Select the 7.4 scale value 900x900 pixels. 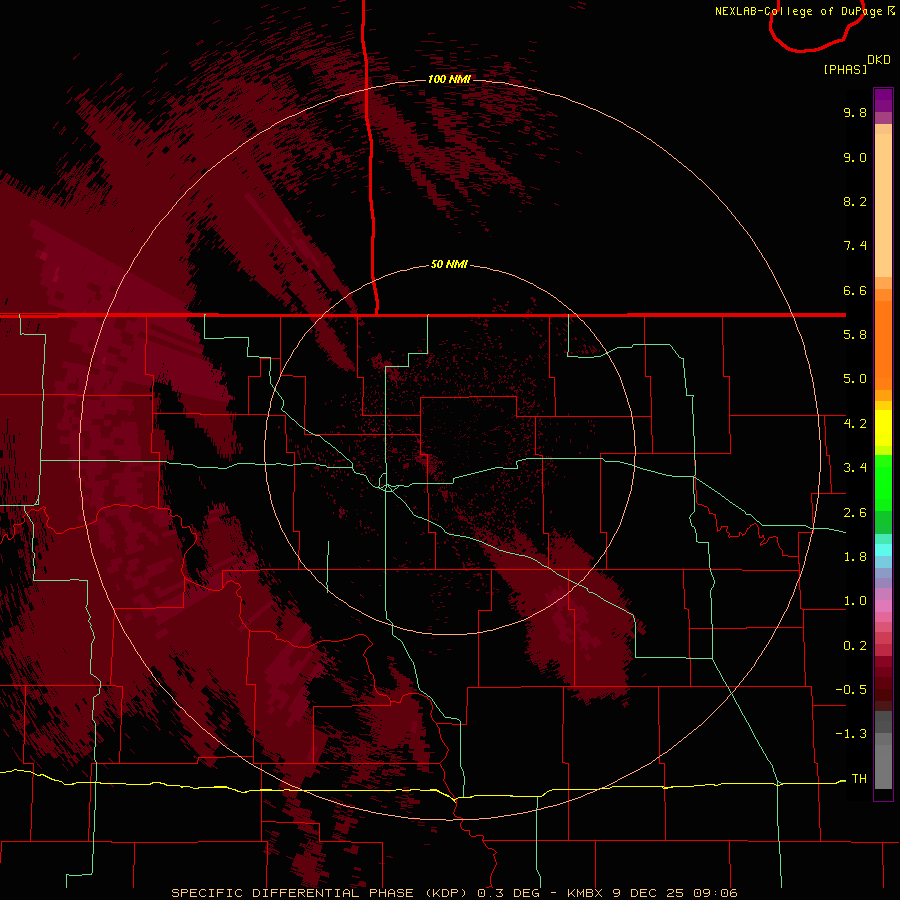coord(855,246)
